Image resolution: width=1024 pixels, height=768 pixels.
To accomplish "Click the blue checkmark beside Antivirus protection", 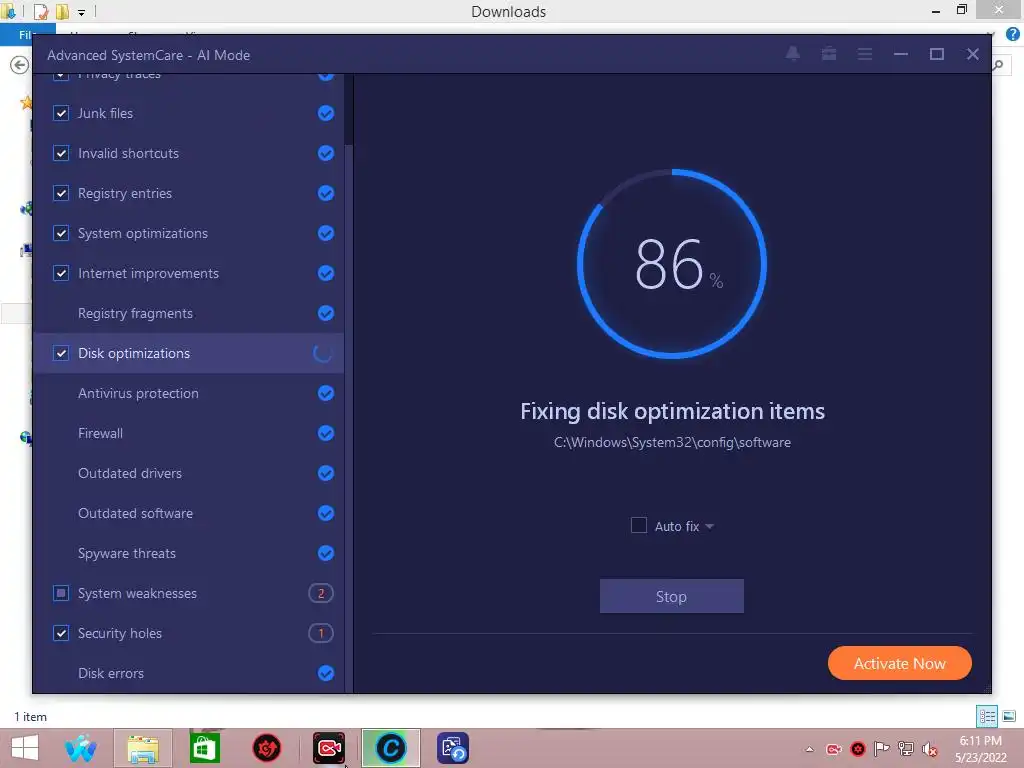I will click(326, 393).
